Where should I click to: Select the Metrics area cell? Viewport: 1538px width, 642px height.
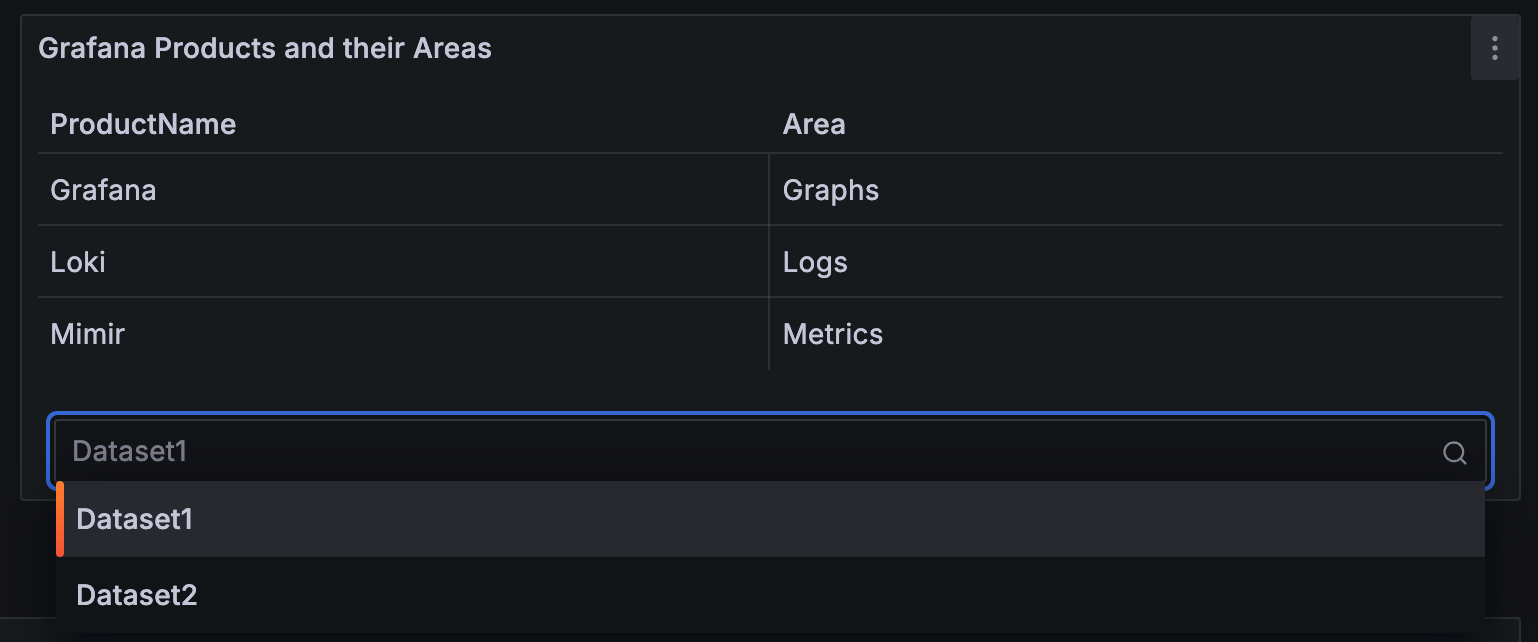click(833, 334)
